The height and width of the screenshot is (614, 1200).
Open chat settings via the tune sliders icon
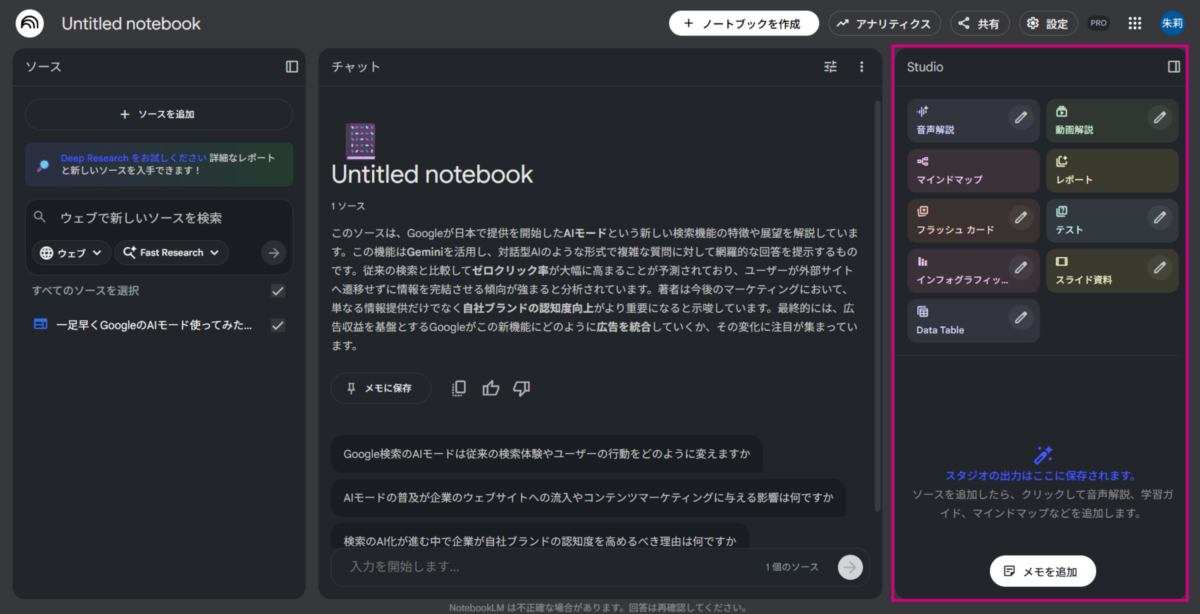coord(830,67)
